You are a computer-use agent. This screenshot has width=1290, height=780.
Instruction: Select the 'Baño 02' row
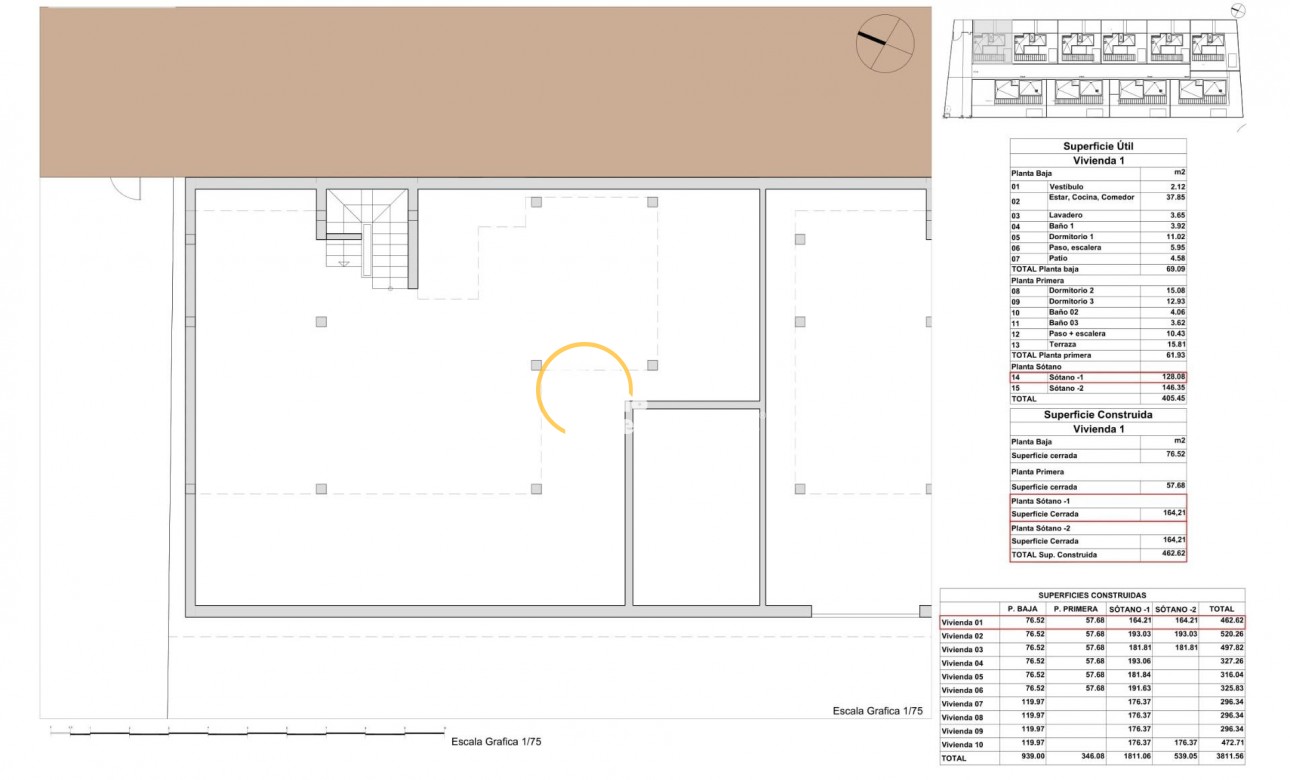(1098, 312)
